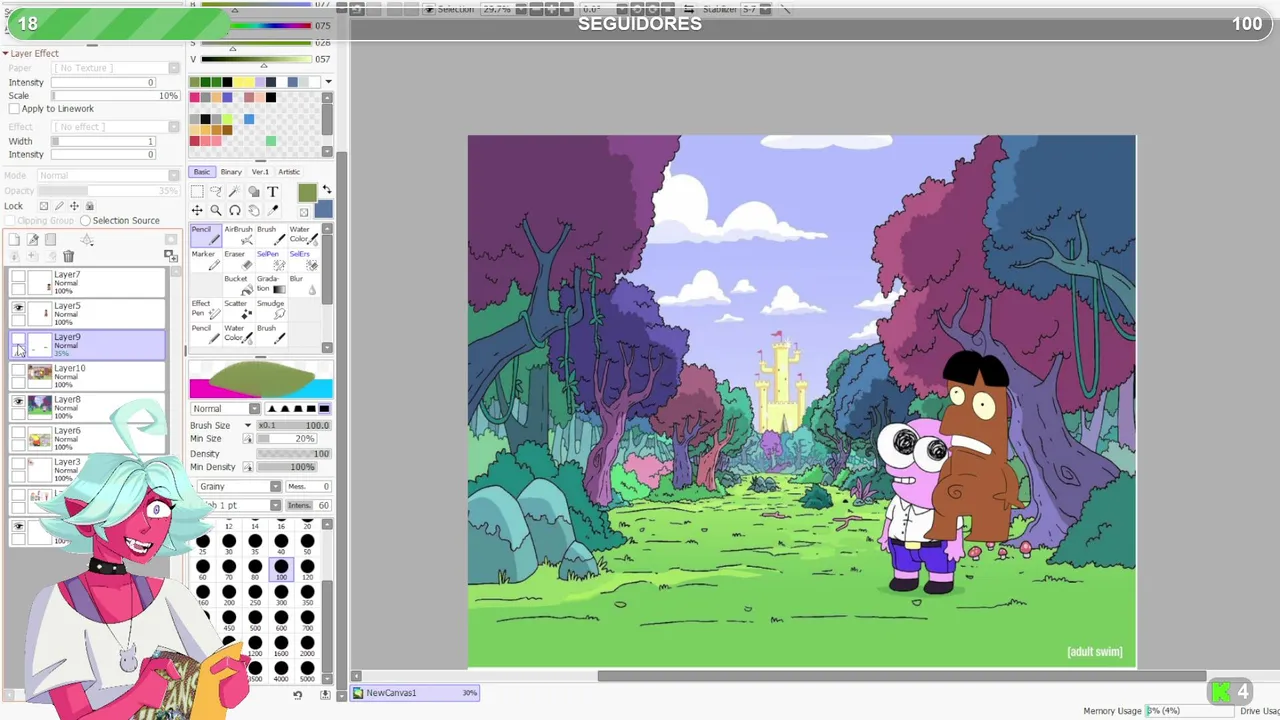The image size is (1280, 720).
Task: Select the Smudge tool
Action: click(270, 310)
